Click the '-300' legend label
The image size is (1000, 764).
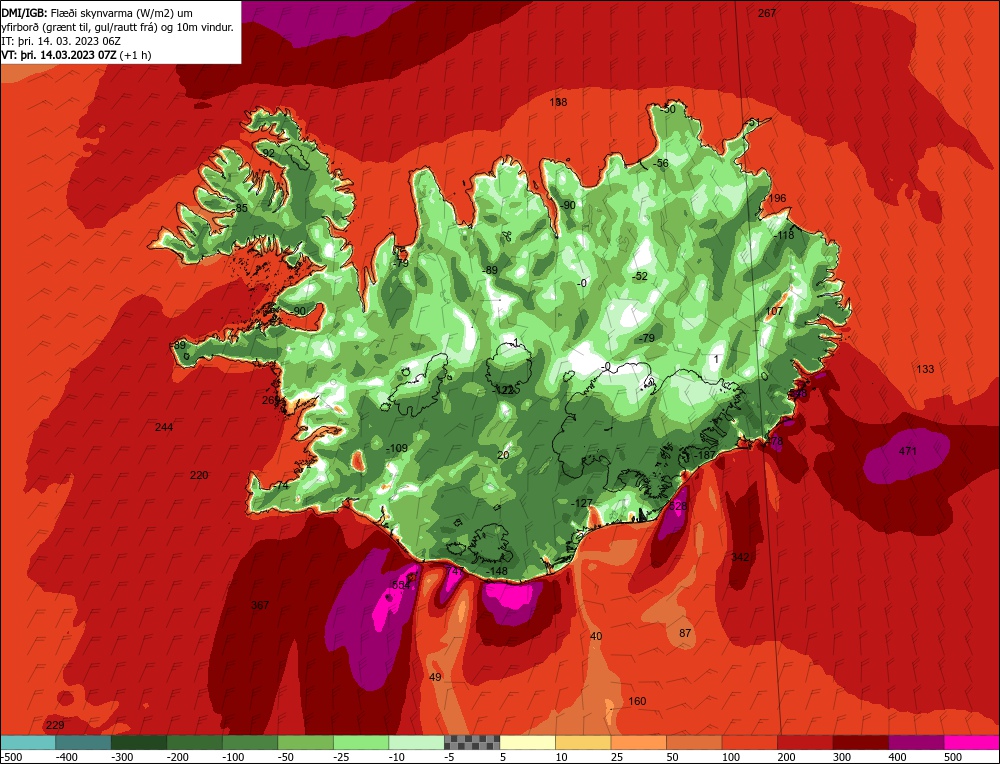point(122,756)
